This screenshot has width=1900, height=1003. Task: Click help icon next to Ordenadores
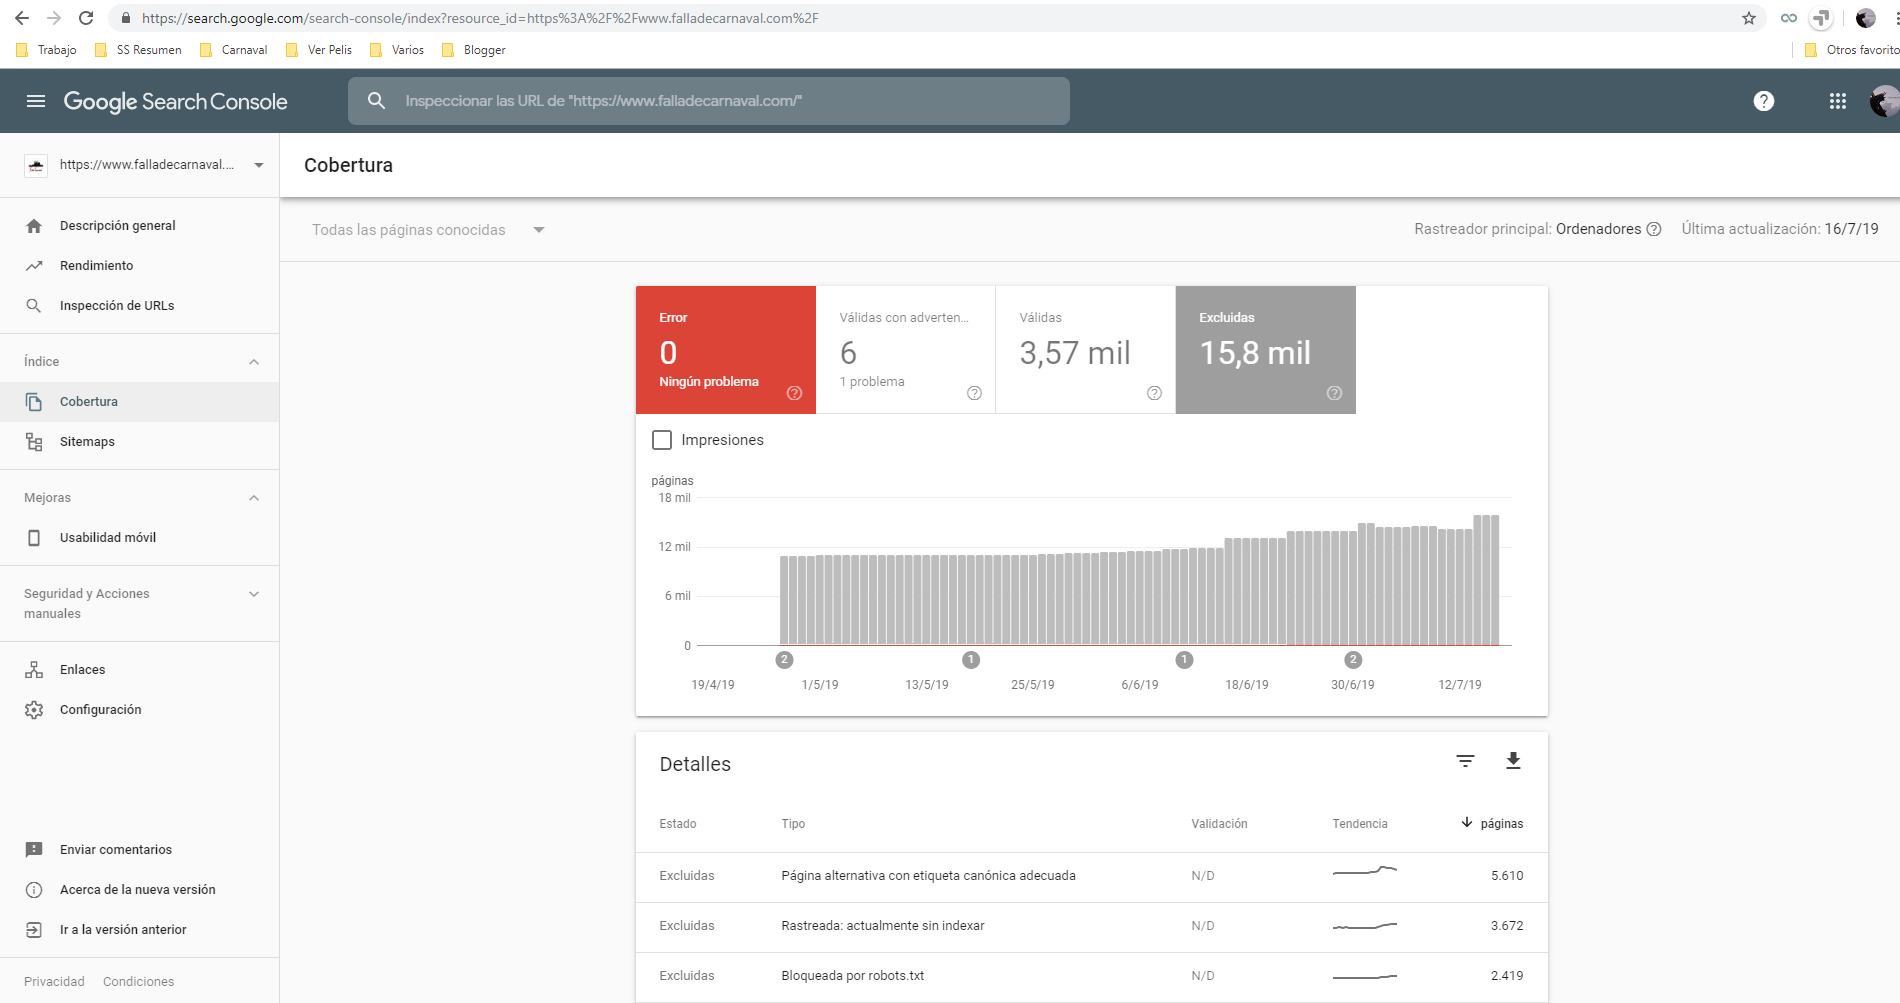[1654, 229]
